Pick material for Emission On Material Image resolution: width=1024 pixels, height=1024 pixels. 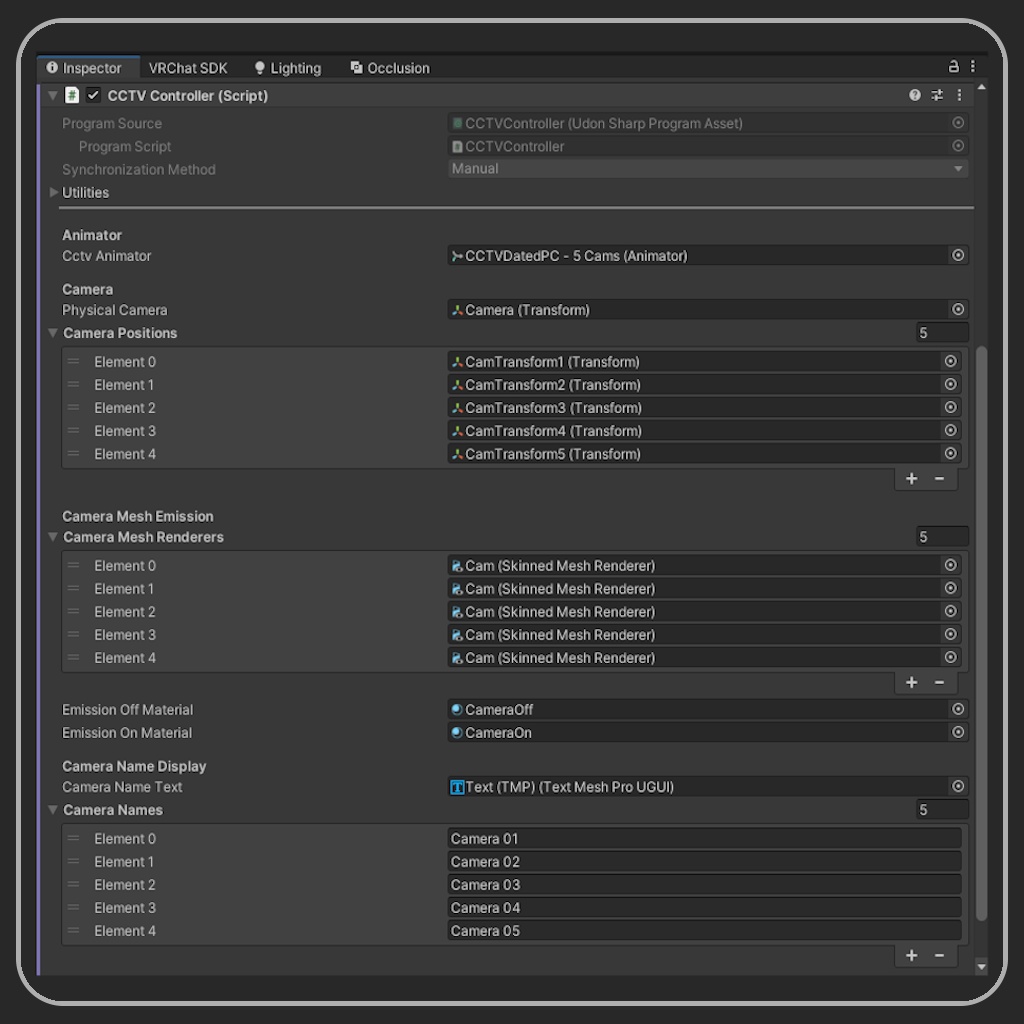point(958,733)
